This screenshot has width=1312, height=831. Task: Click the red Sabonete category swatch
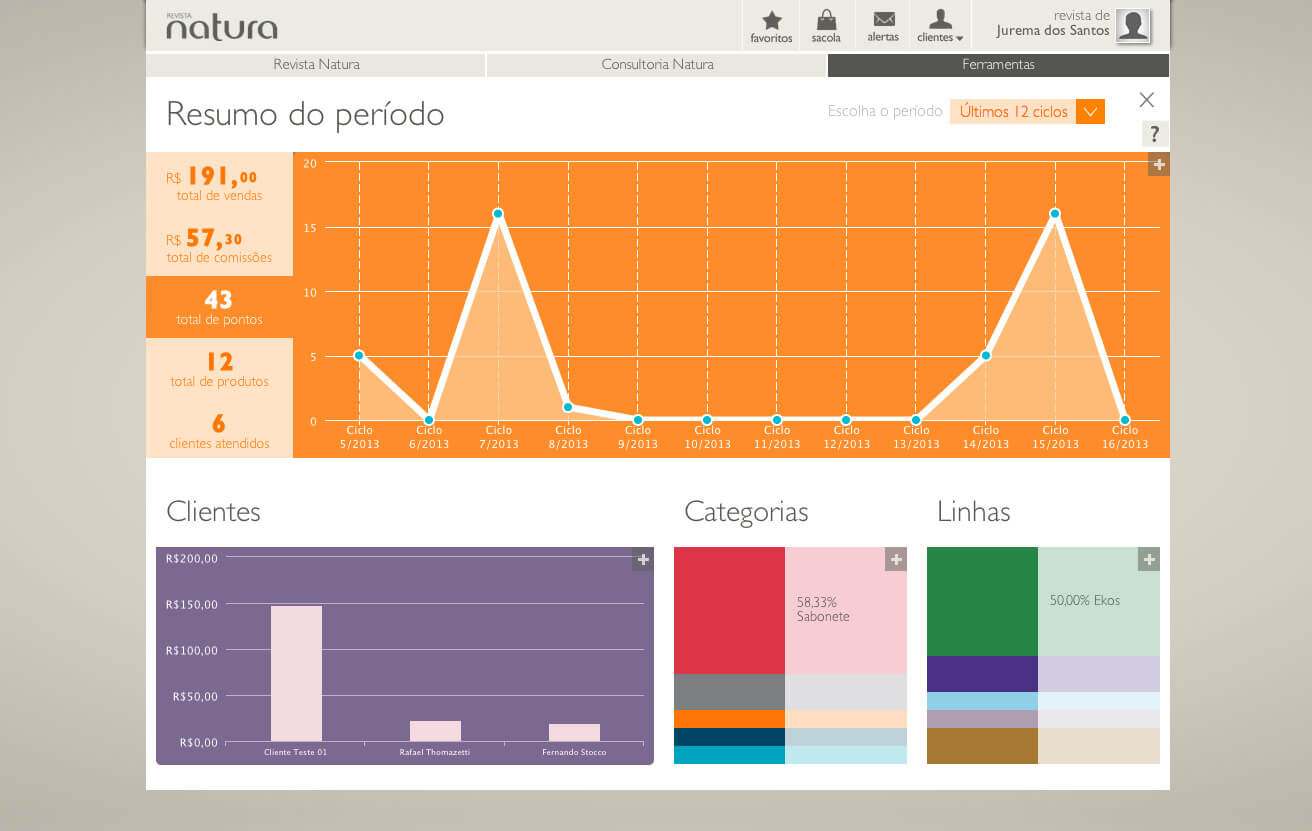coord(729,610)
